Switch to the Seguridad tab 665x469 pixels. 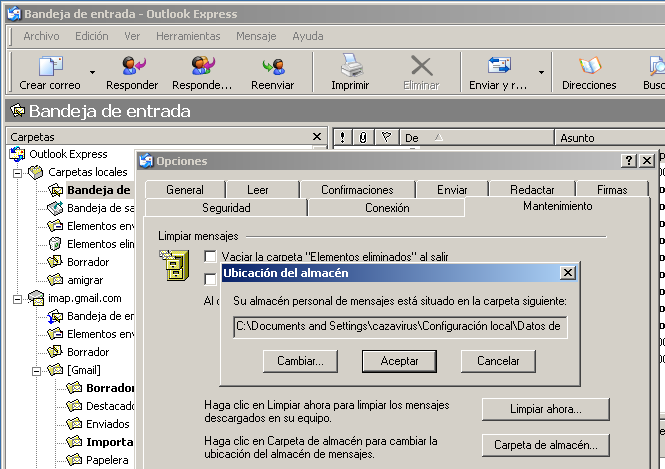click(226, 208)
